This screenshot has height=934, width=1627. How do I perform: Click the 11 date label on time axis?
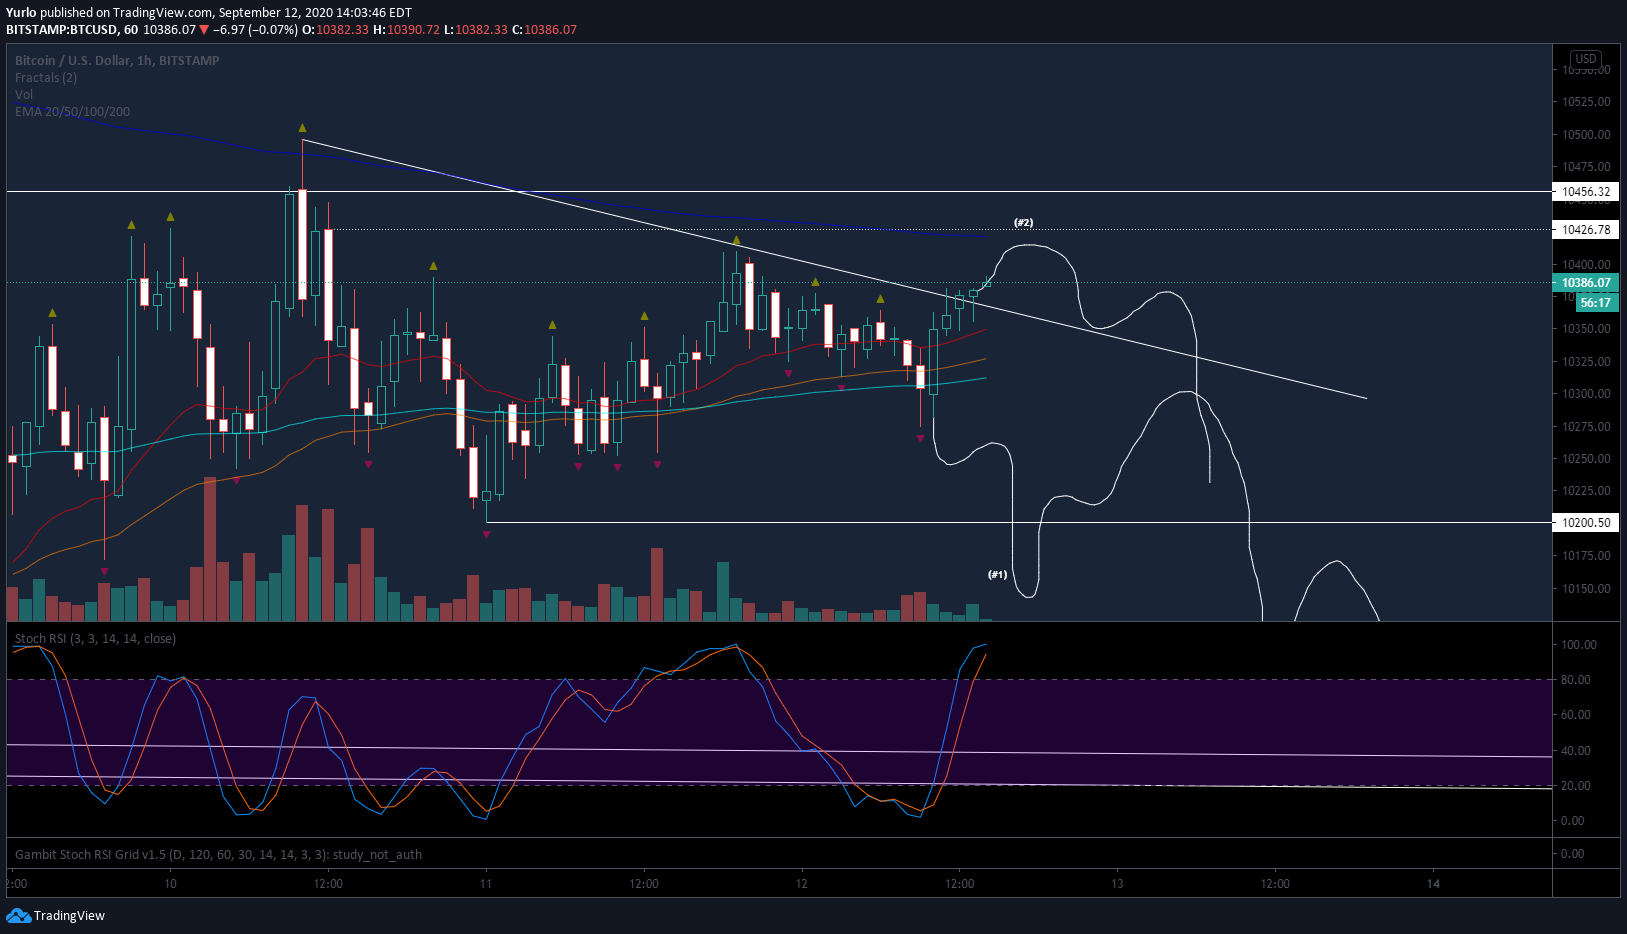click(x=485, y=883)
